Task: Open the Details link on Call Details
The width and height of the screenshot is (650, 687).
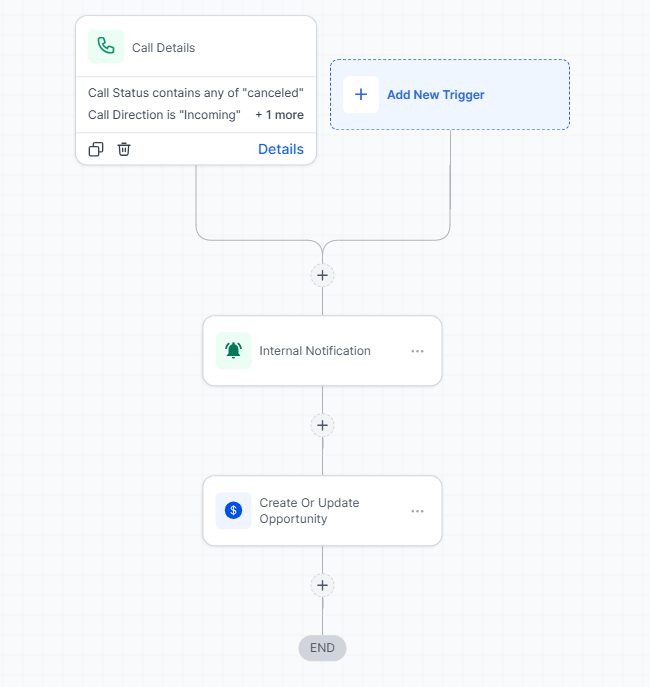Action: [281, 149]
